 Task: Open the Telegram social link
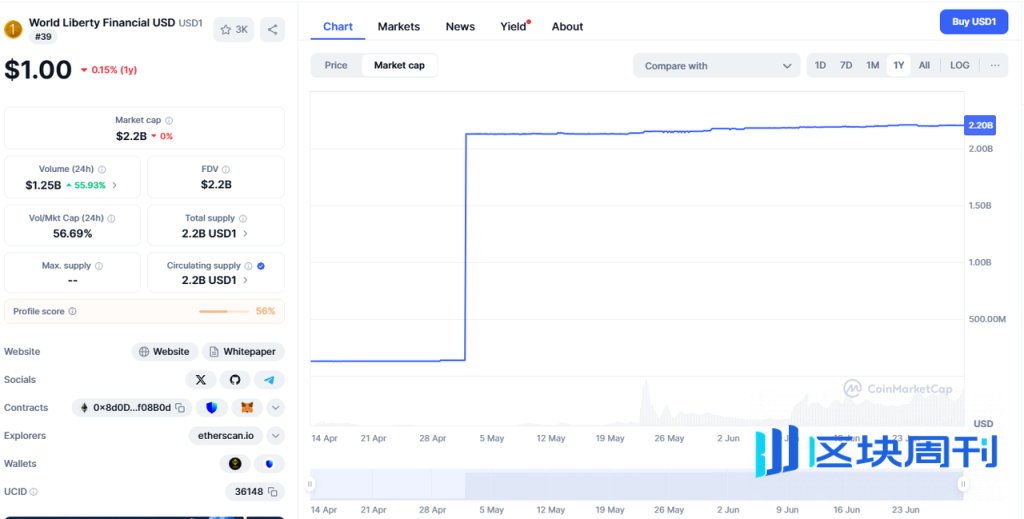pos(269,379)
